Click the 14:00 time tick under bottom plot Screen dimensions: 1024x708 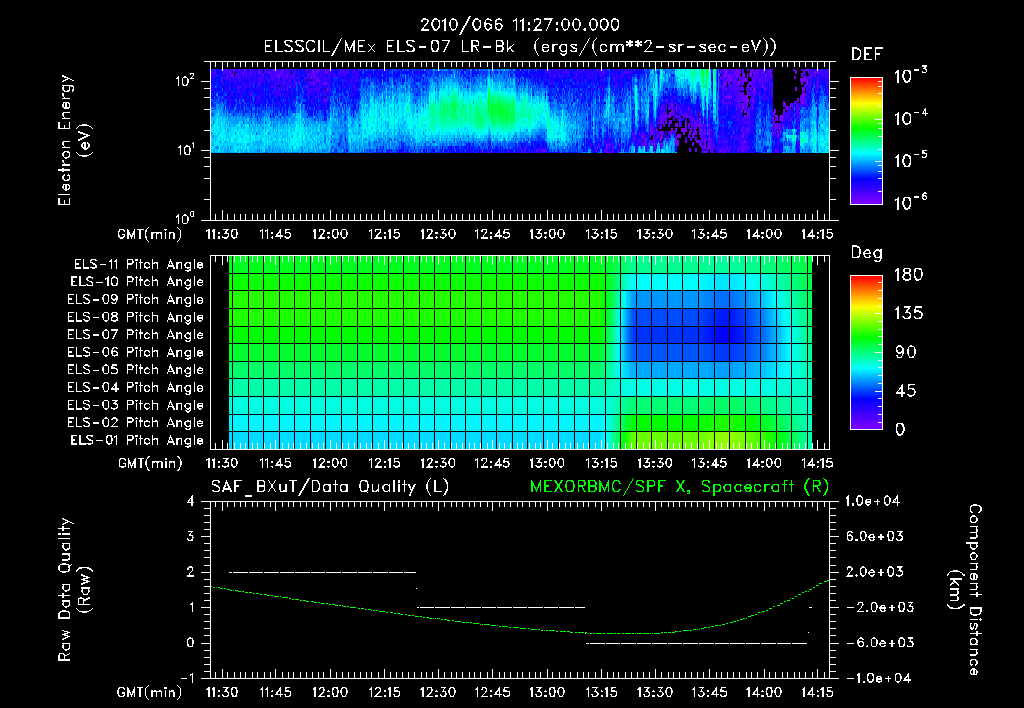click(763, 692)
